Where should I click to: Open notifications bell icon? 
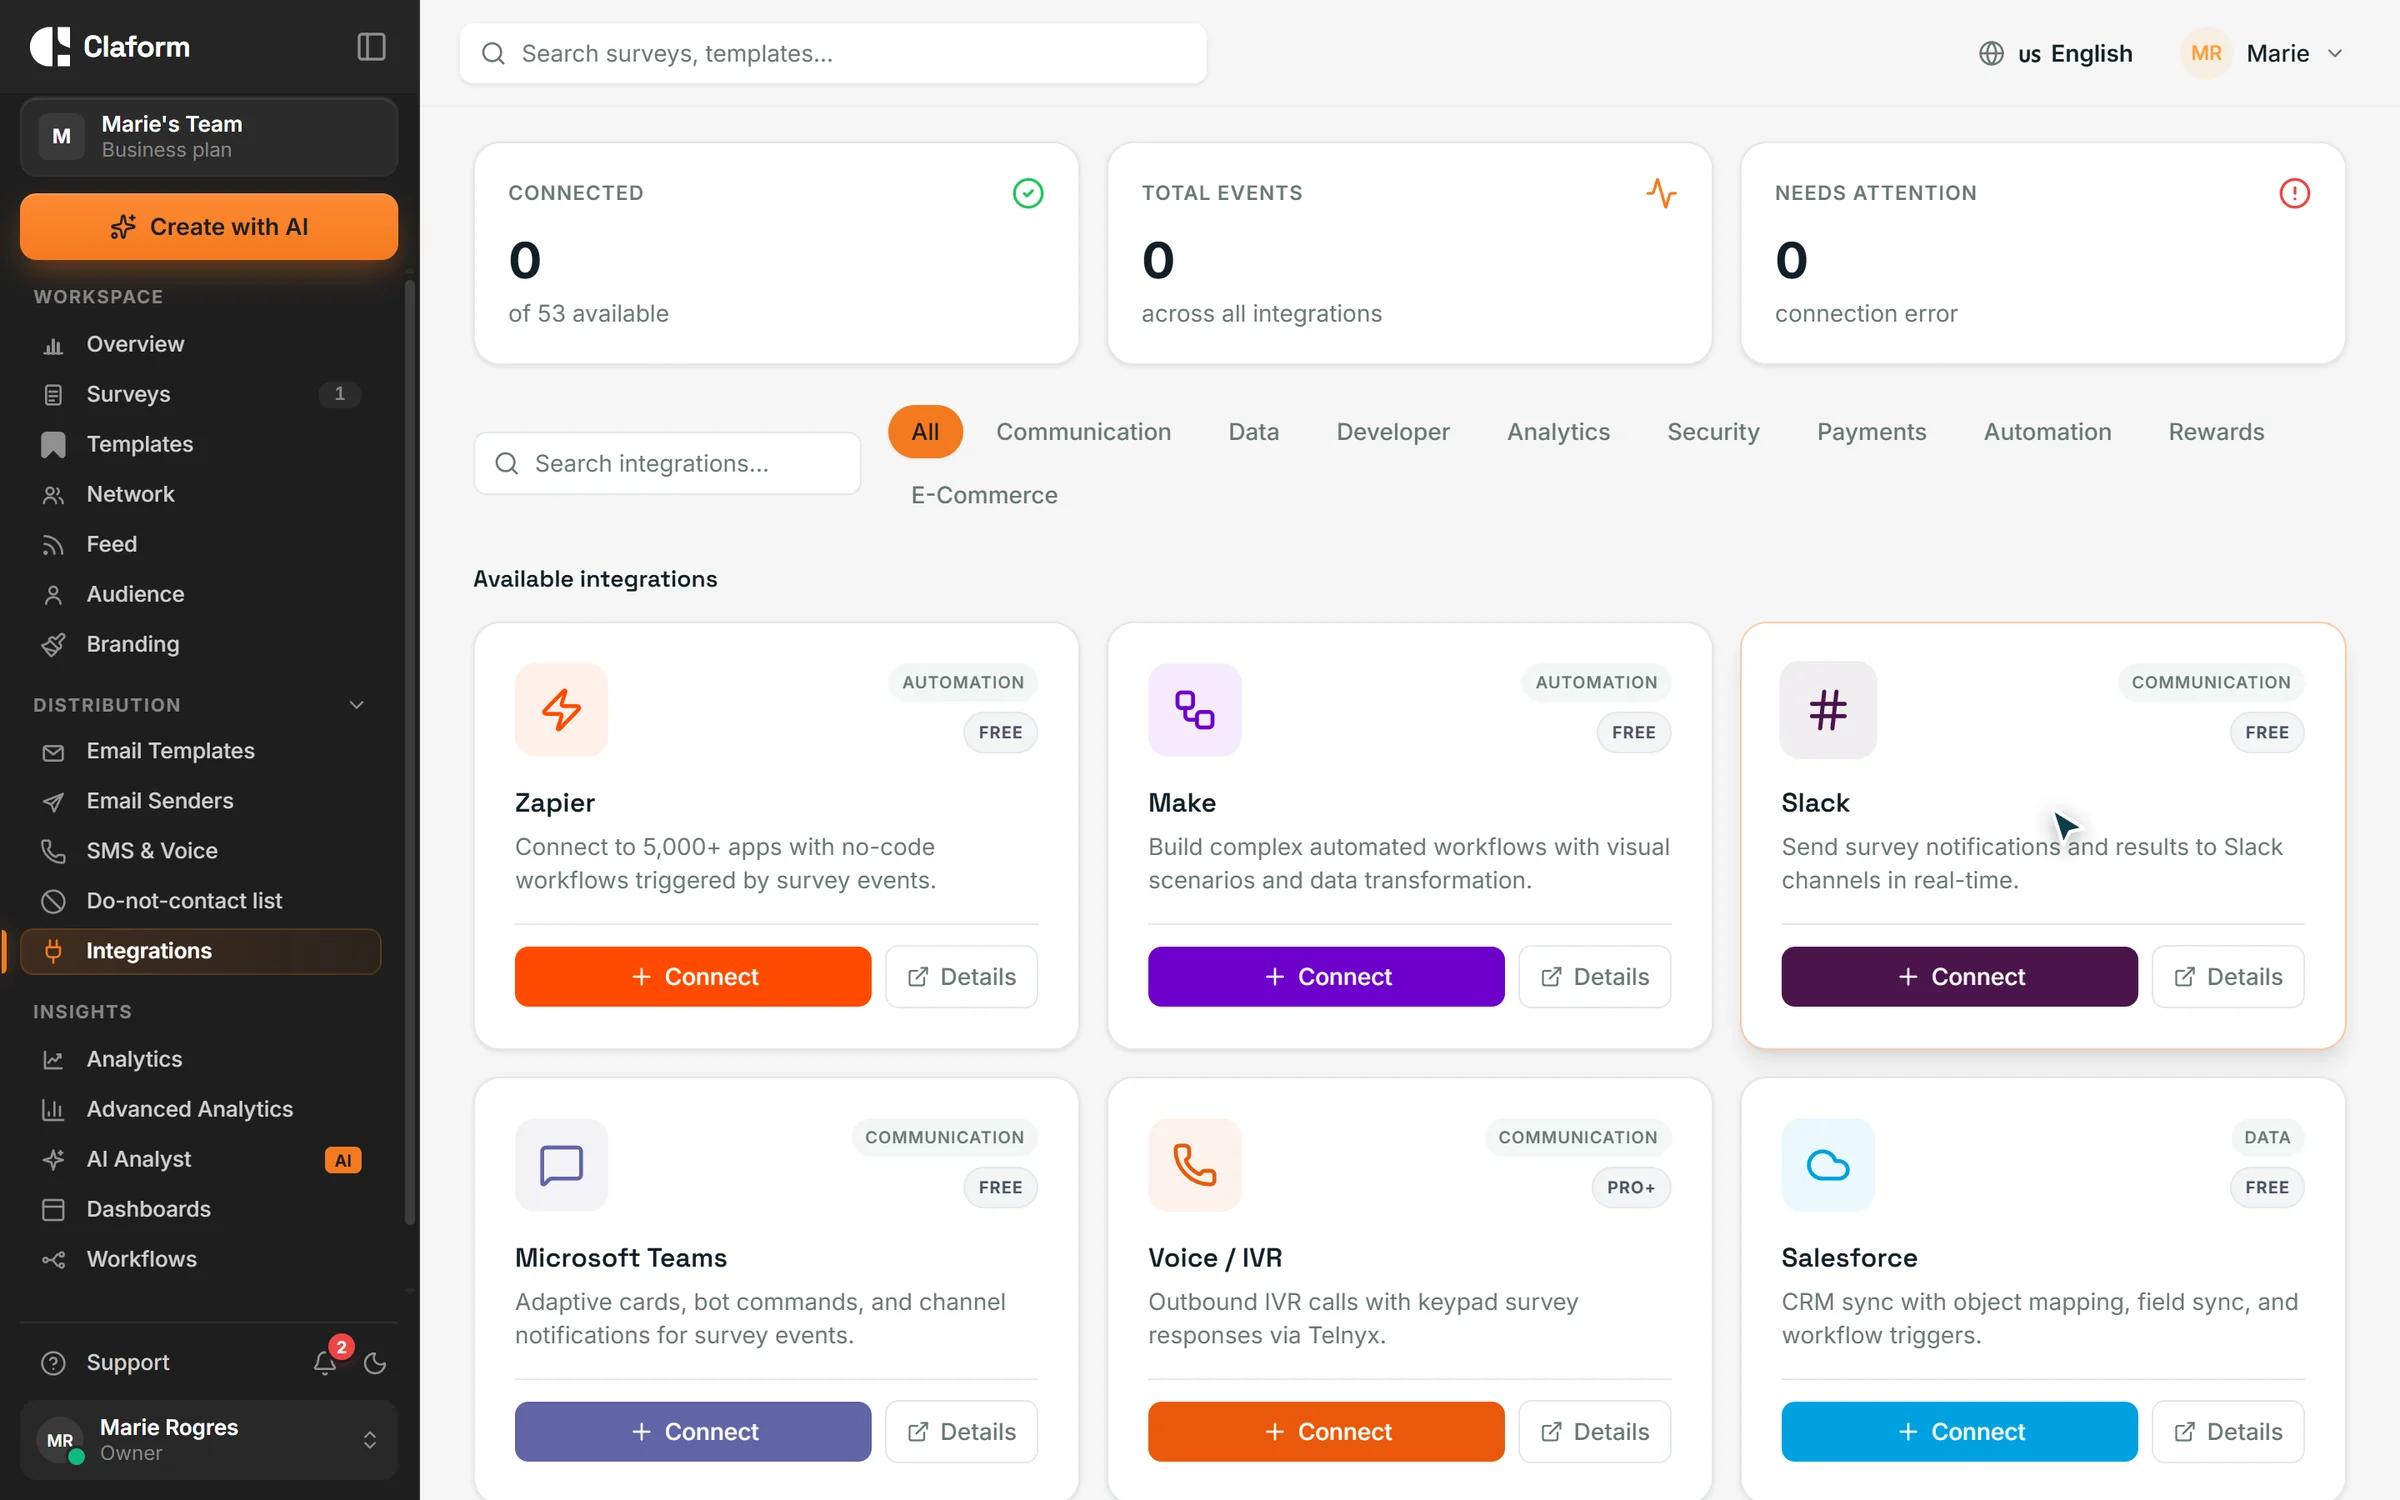(325, 1363)
